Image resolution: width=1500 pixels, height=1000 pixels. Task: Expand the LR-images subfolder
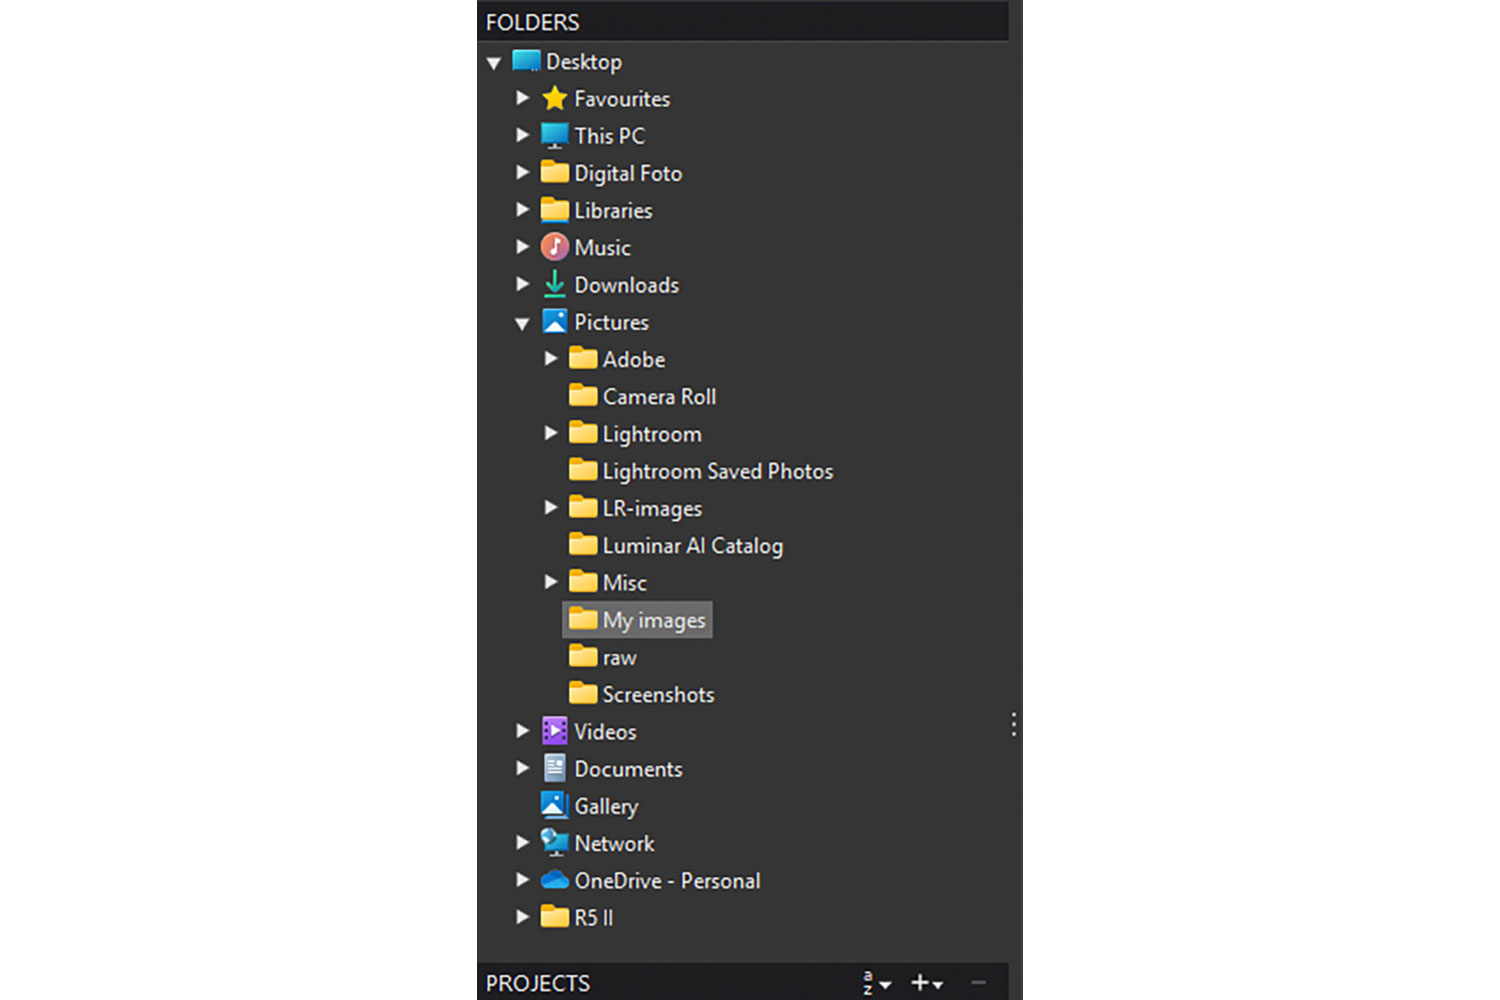click(x=551, y=507)
